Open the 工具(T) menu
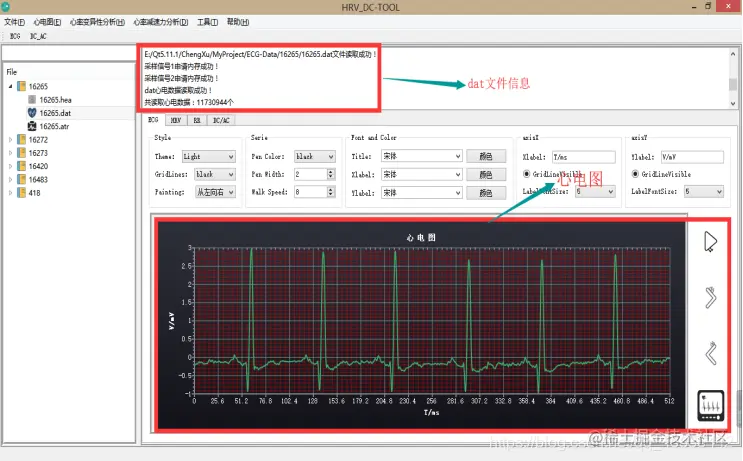The width and height of the screenshot is (743, 461). tap(208, 22)
